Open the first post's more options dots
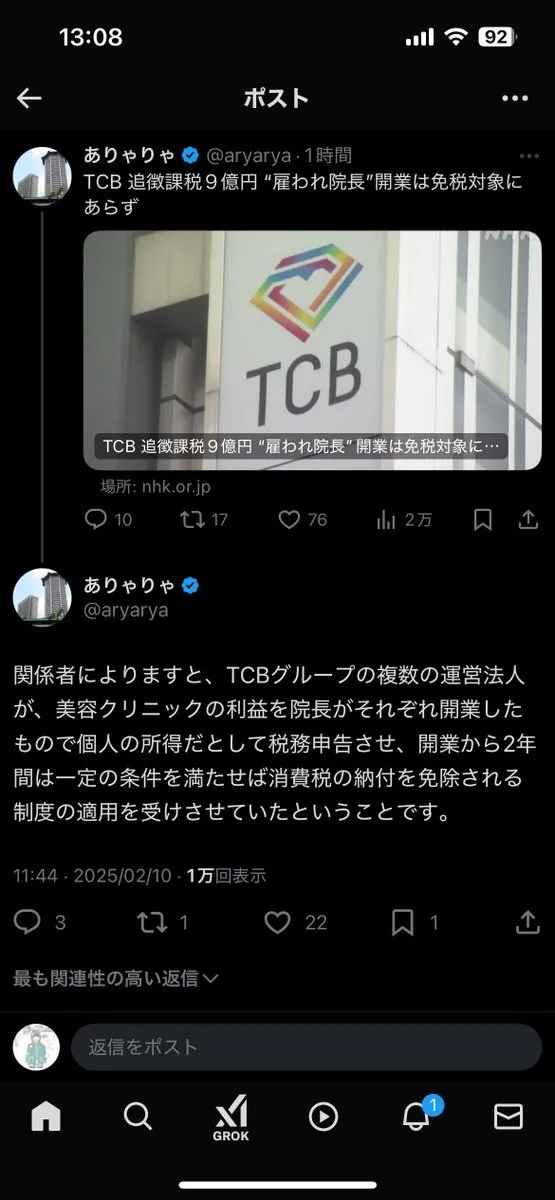The height and width of the screenshot is (1200, 555). click(x=529, y=156)
